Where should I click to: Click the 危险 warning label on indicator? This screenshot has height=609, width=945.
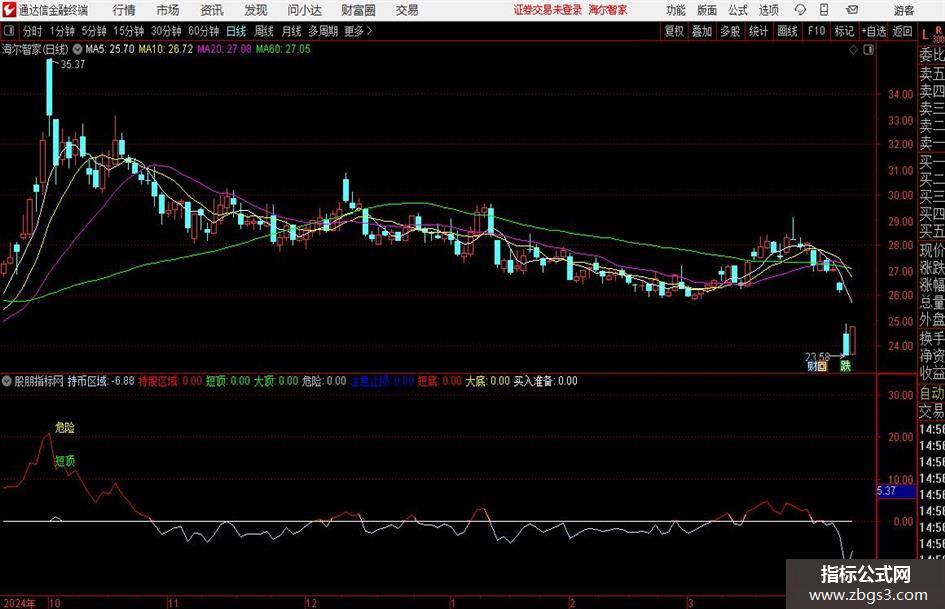tap(64, 428)
